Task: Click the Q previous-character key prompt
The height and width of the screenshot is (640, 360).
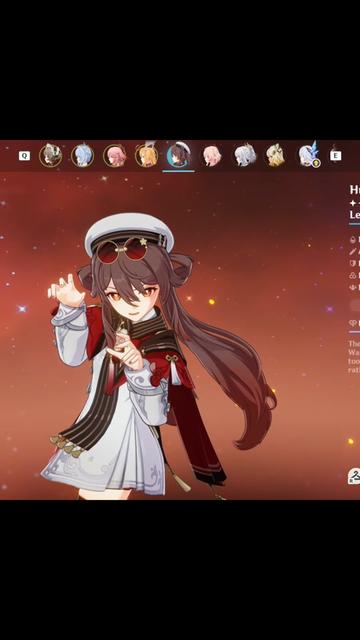Action: [24, 156]
